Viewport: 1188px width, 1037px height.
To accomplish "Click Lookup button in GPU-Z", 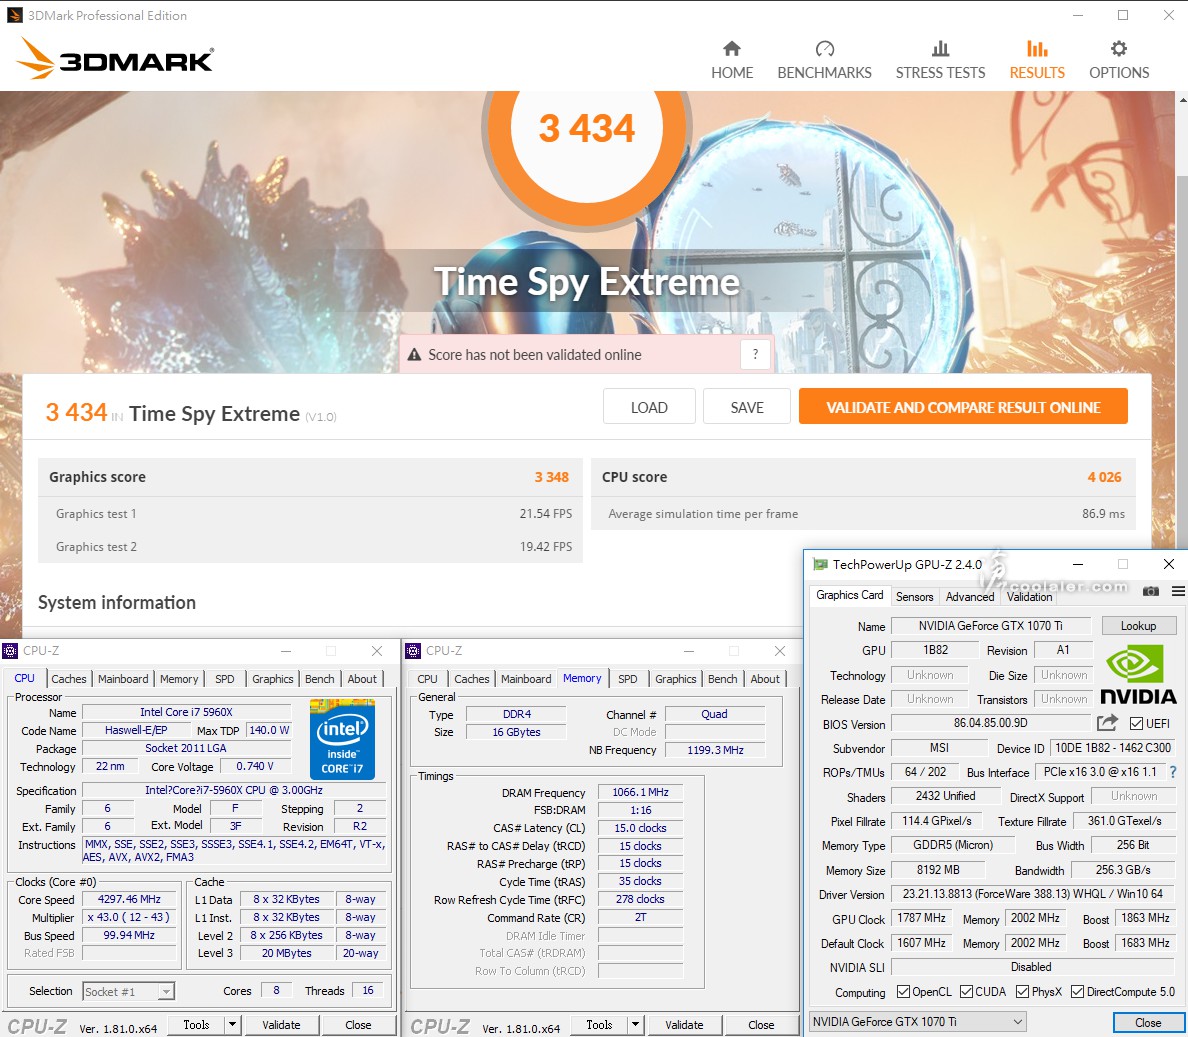I will pyautogui.click(x=1138, y=626).
